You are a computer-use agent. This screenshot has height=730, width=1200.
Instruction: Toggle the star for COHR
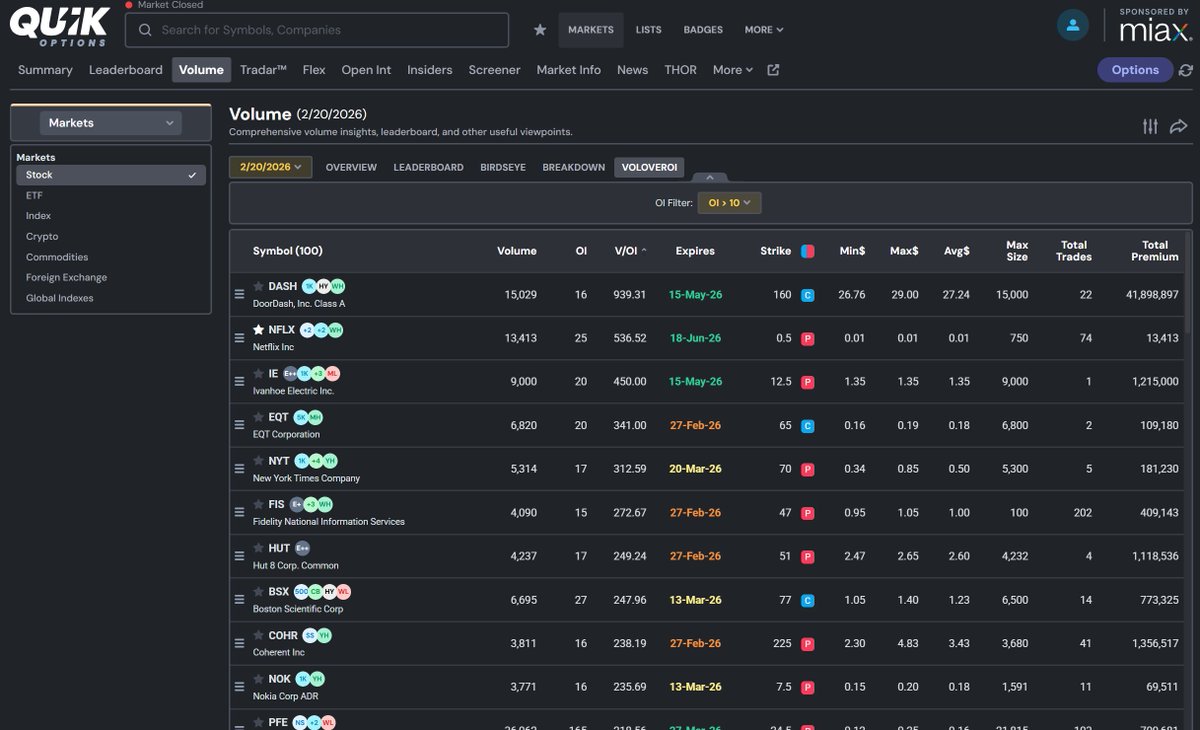coord(258,635)
